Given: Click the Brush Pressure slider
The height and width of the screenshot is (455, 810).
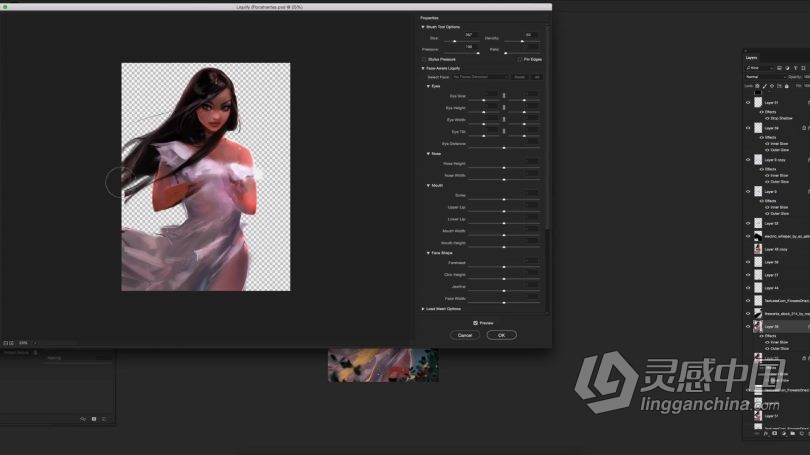Looking at the screenshot, I should click(460, 53).
